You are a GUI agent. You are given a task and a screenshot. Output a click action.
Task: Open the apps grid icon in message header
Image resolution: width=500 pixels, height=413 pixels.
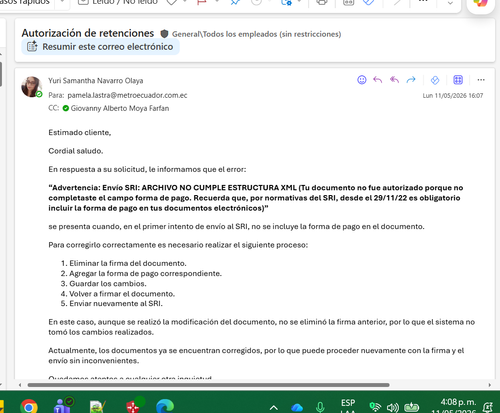coord(458,80)
